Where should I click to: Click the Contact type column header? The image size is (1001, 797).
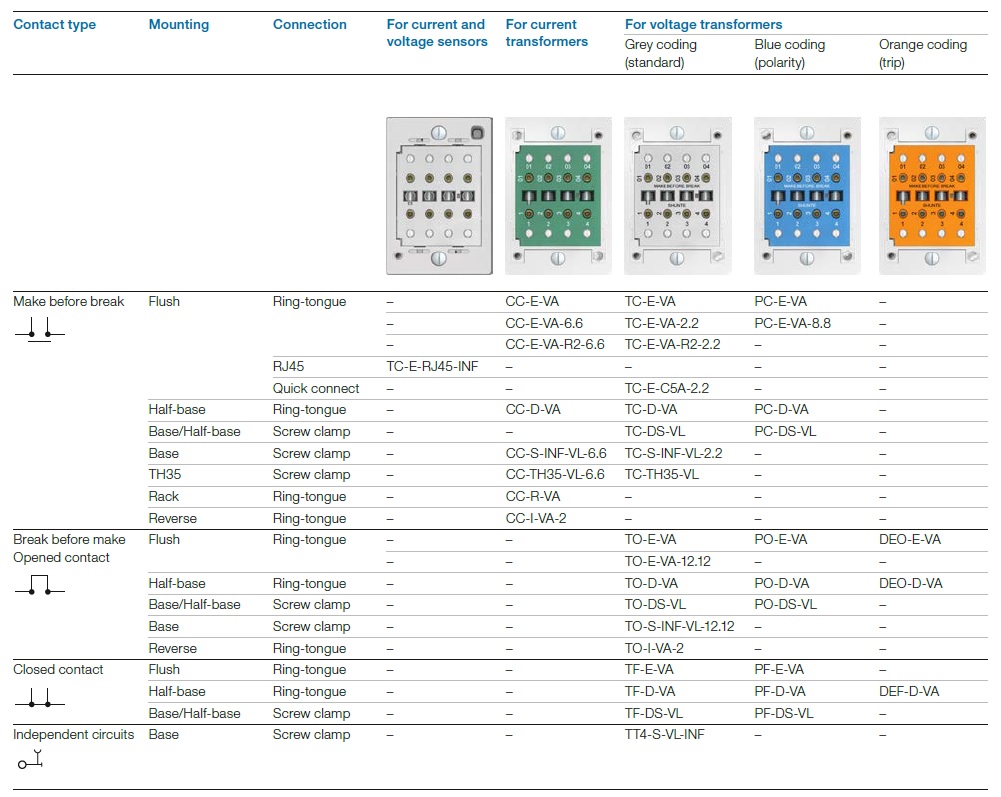click(54, 25)
